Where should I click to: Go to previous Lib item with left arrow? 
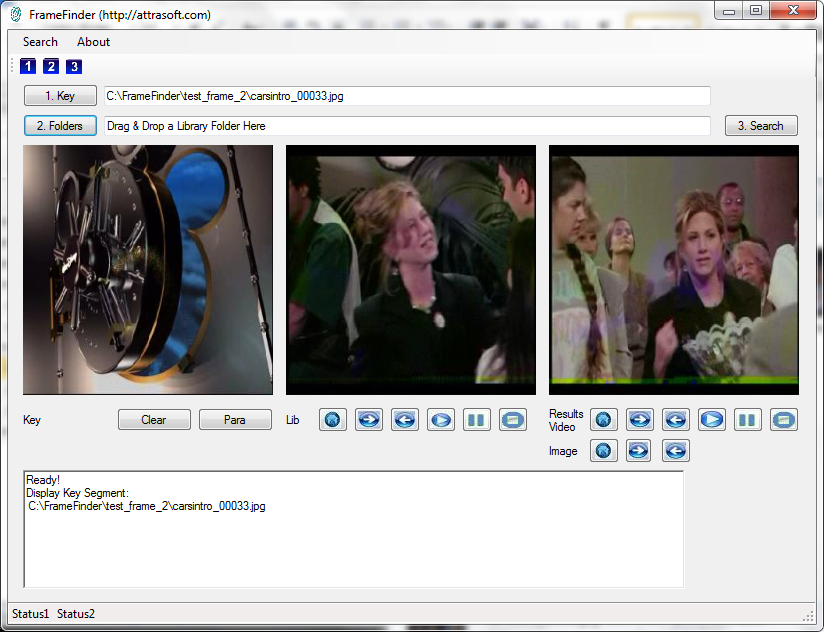405,420
